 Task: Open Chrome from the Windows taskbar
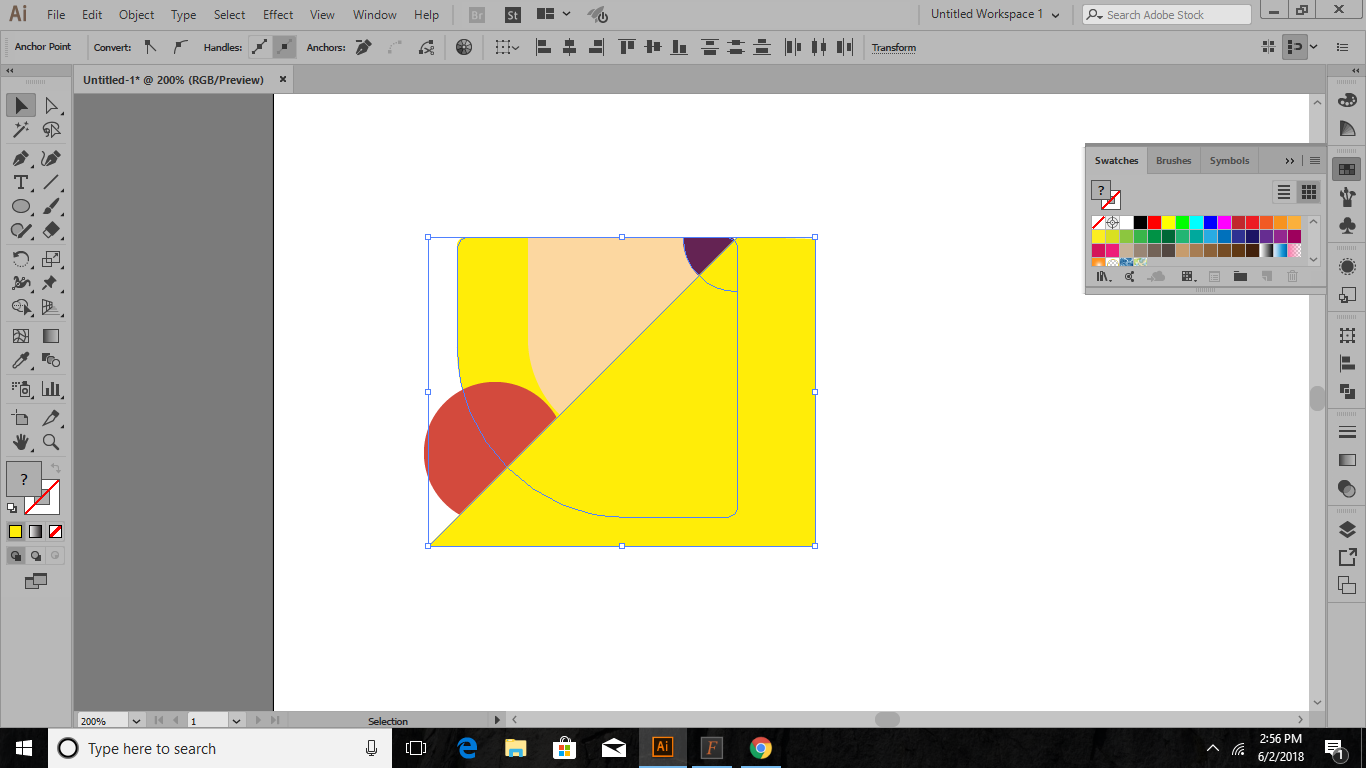click(x=761, y=748)
